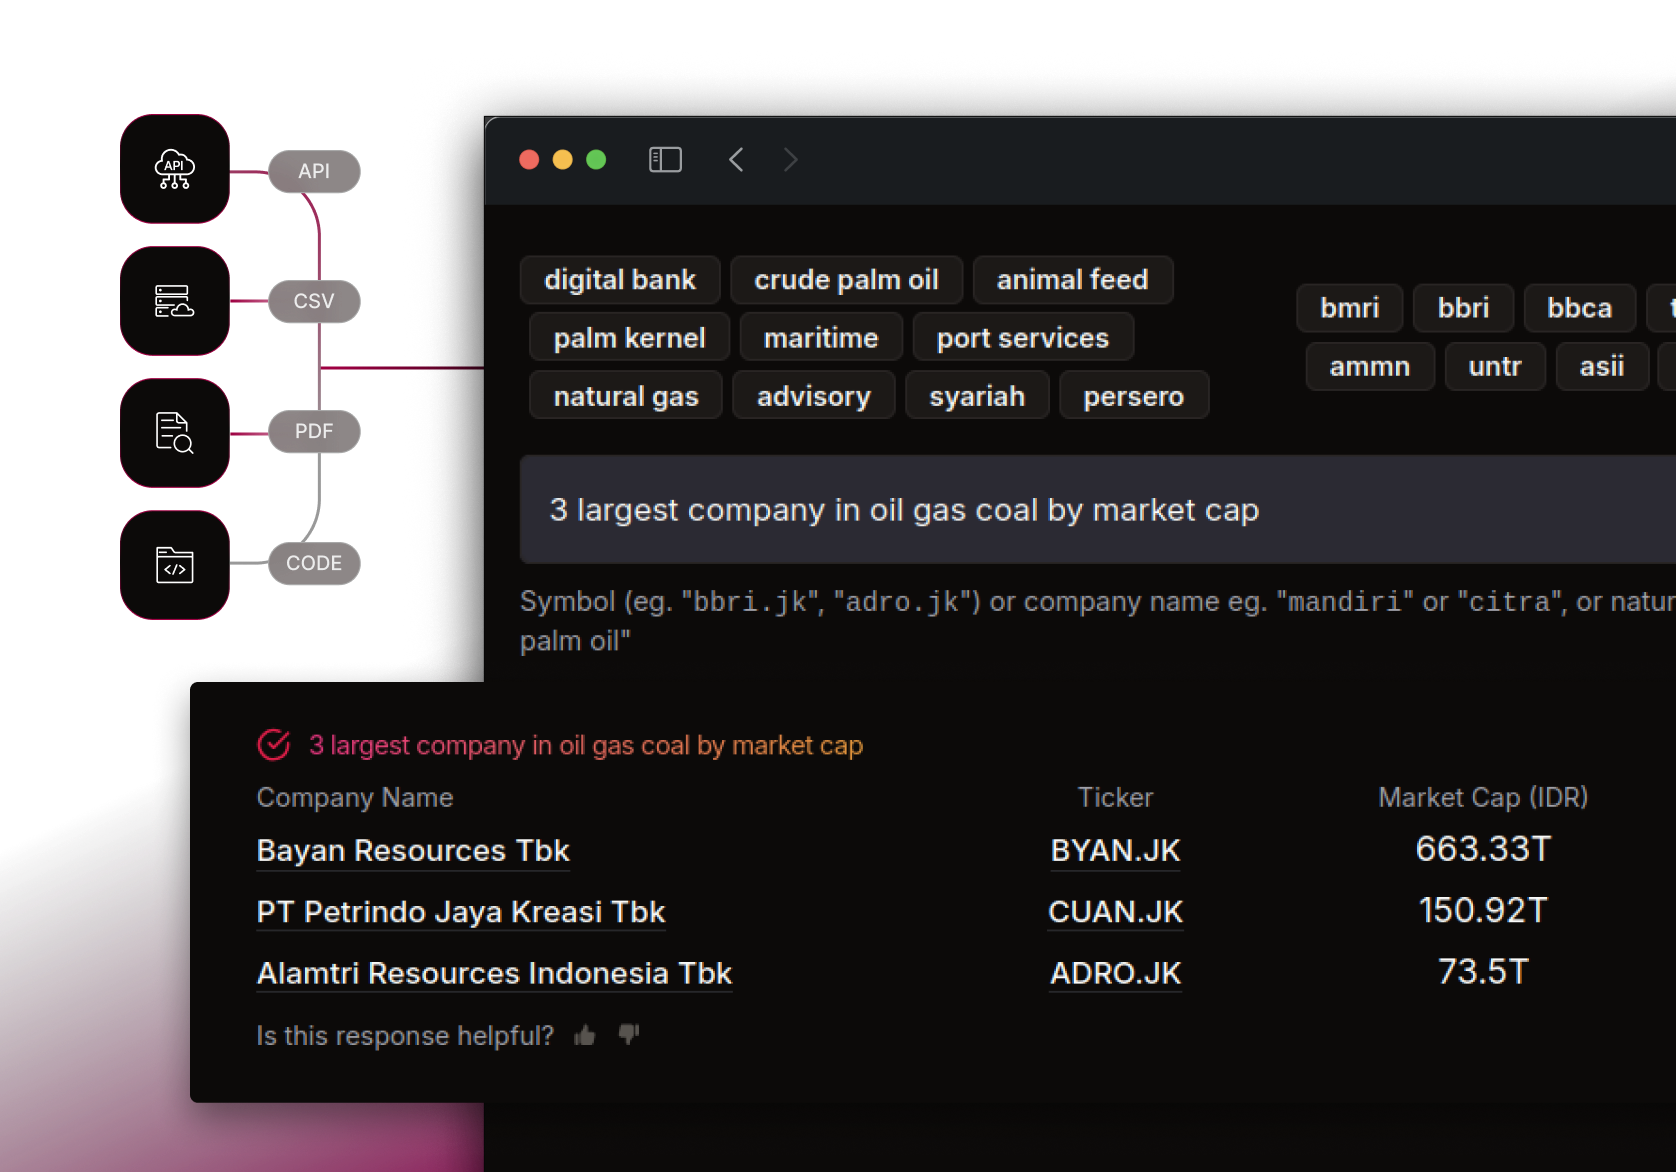The width and height of the screenshot is (1676, 1172).
Task: Select the crude palm oil tag
Action: click(x=846, y=280)
